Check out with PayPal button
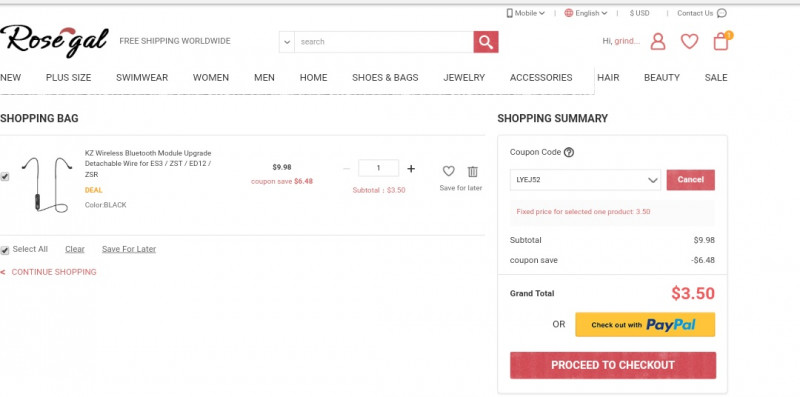 645,325
